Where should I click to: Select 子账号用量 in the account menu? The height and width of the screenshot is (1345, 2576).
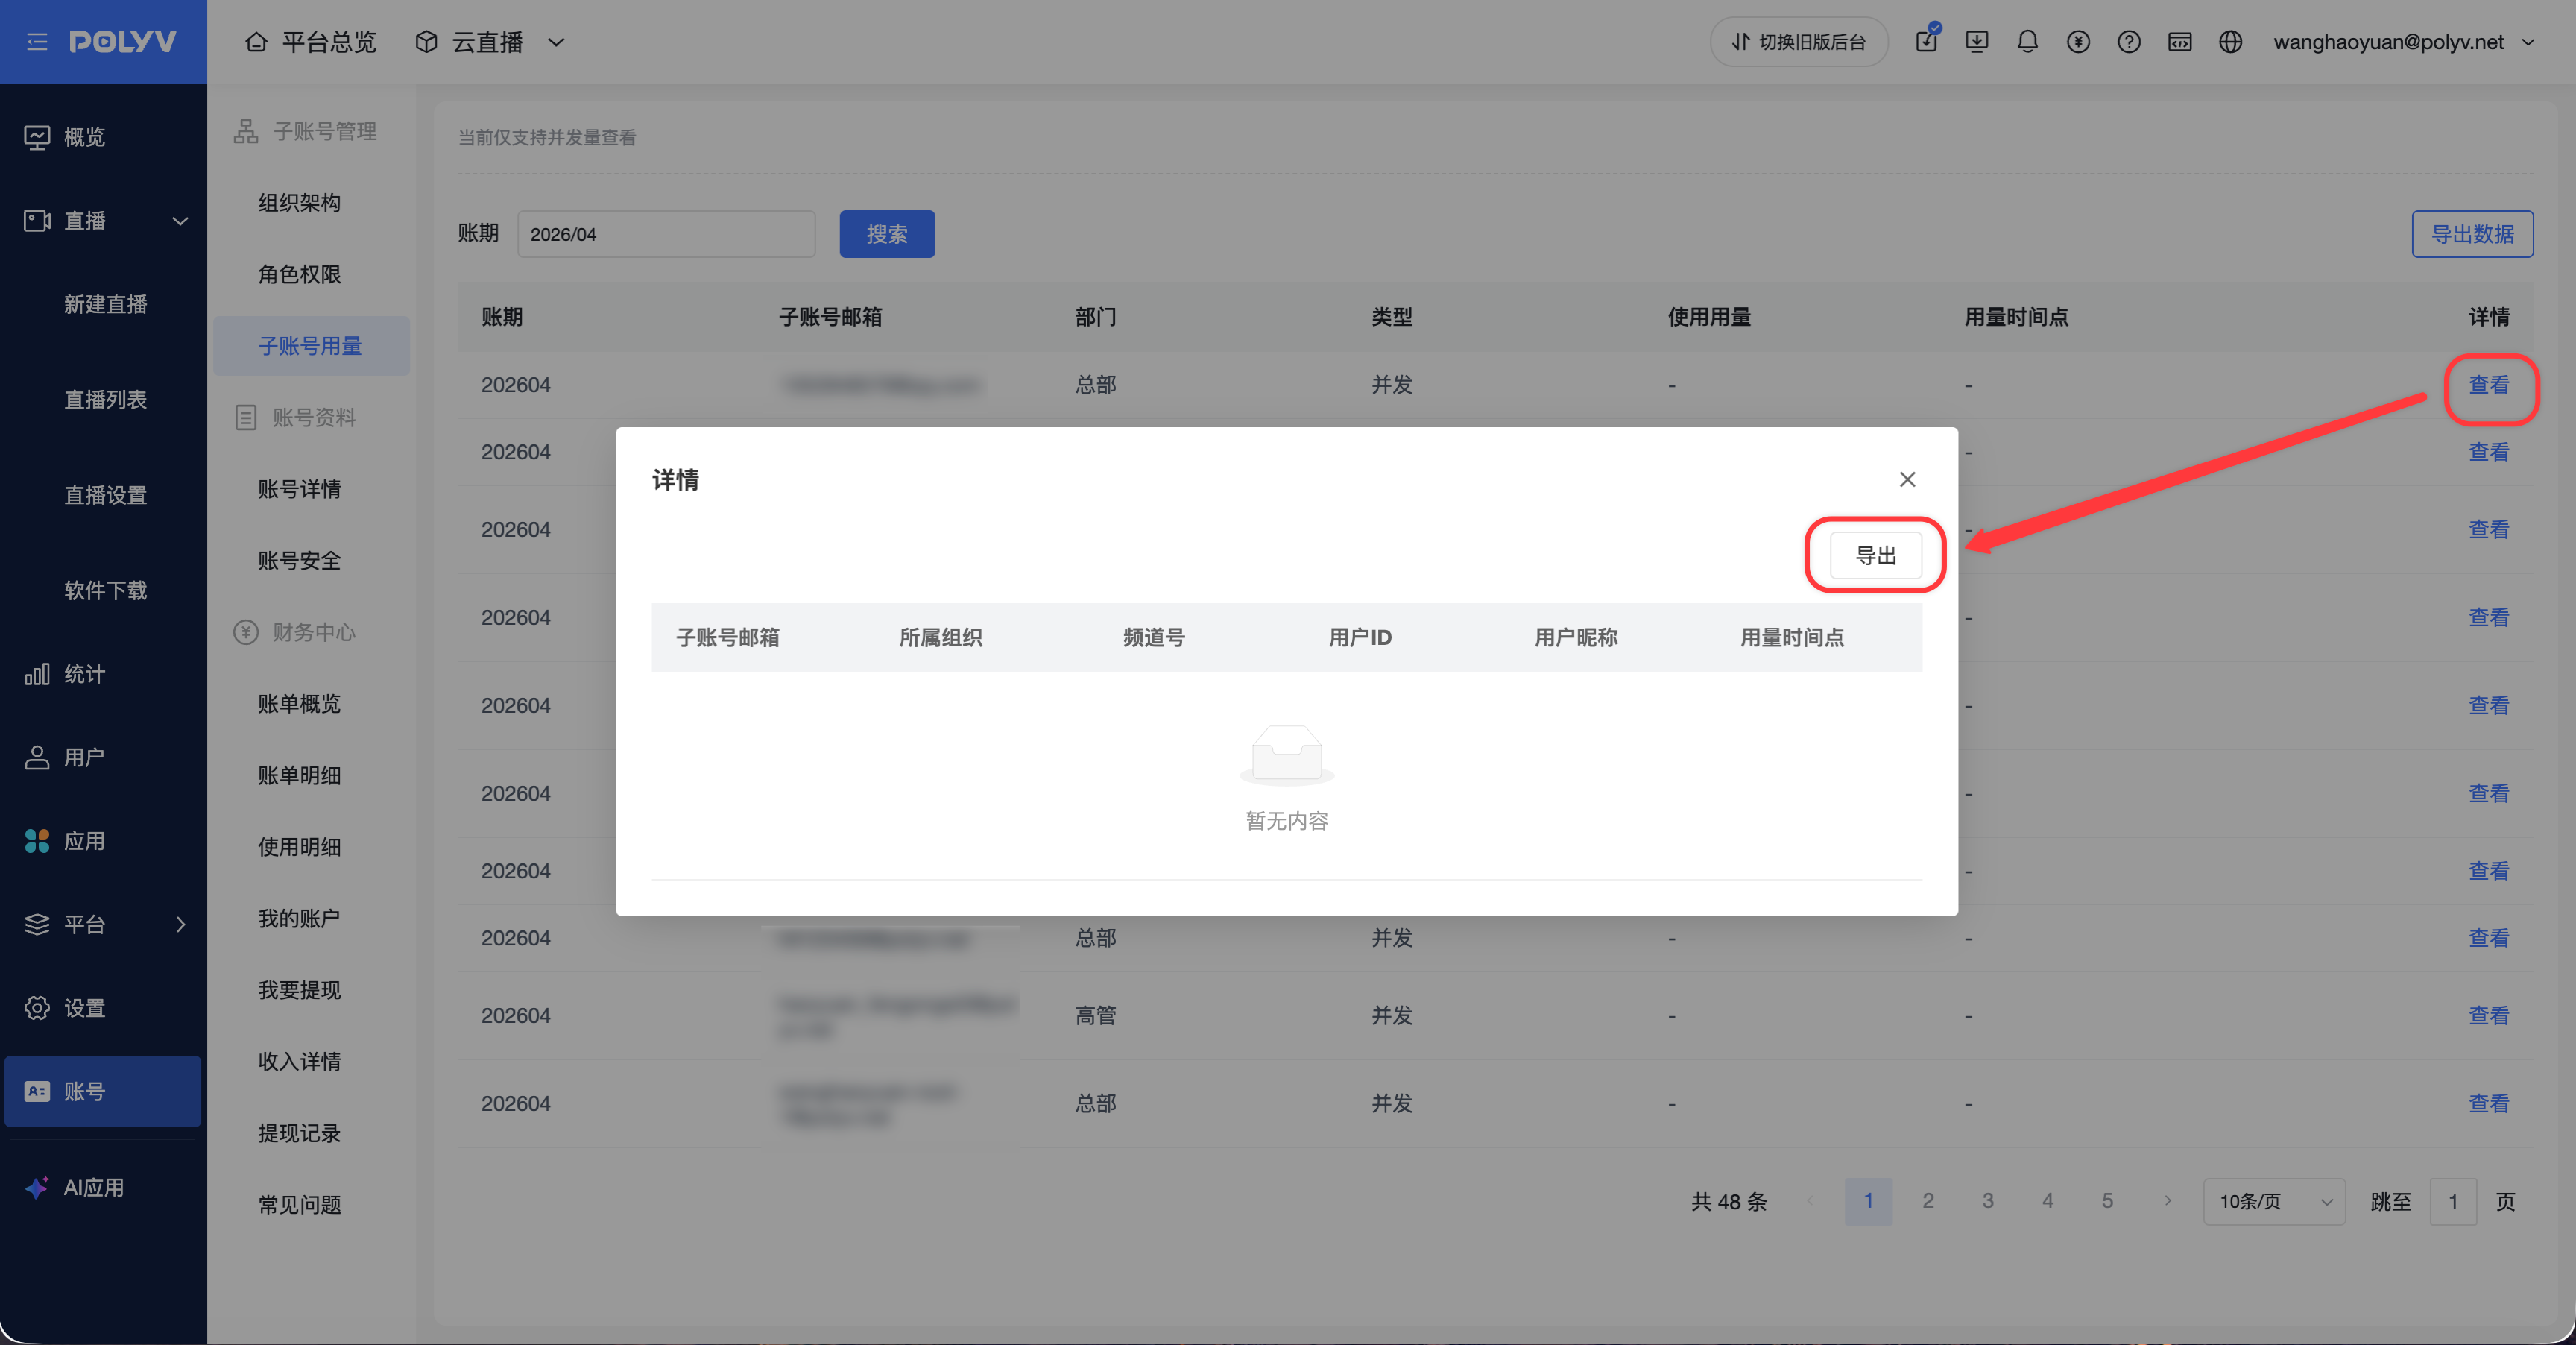click(311, 346)
